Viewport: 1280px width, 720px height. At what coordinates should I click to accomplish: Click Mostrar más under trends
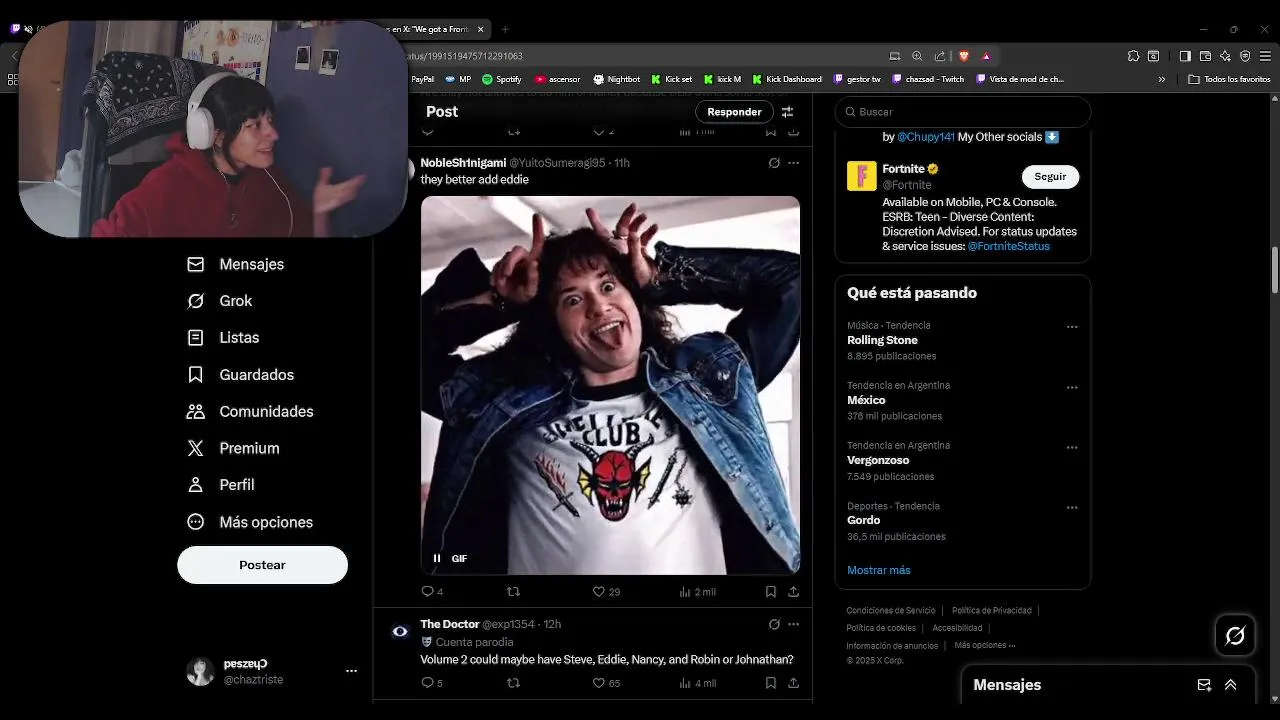point(879,570)
